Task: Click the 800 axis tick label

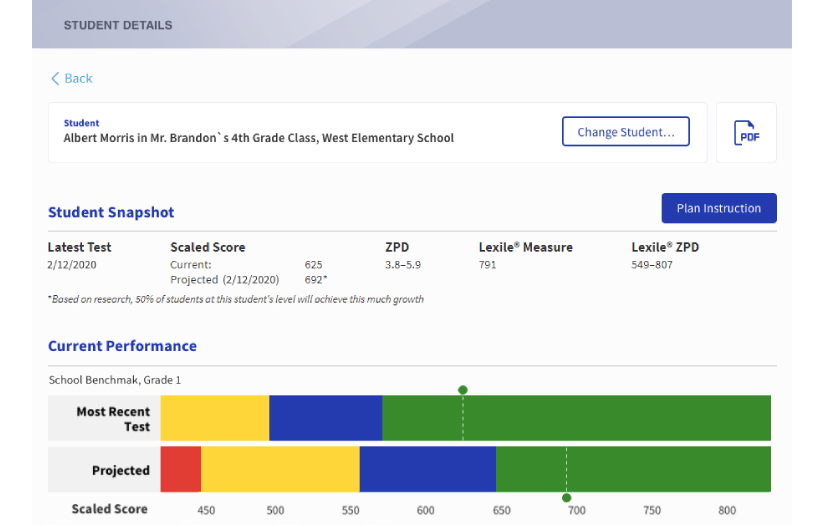Action: [727, 510]
